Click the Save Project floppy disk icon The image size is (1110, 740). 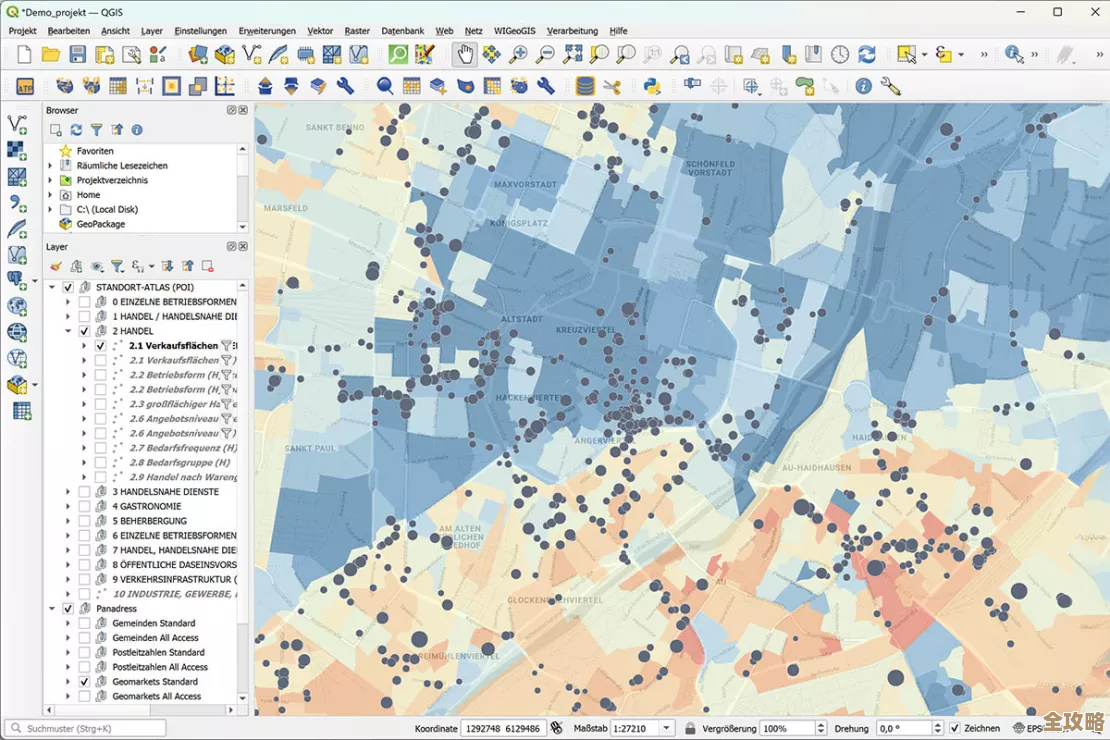(77, 55)
